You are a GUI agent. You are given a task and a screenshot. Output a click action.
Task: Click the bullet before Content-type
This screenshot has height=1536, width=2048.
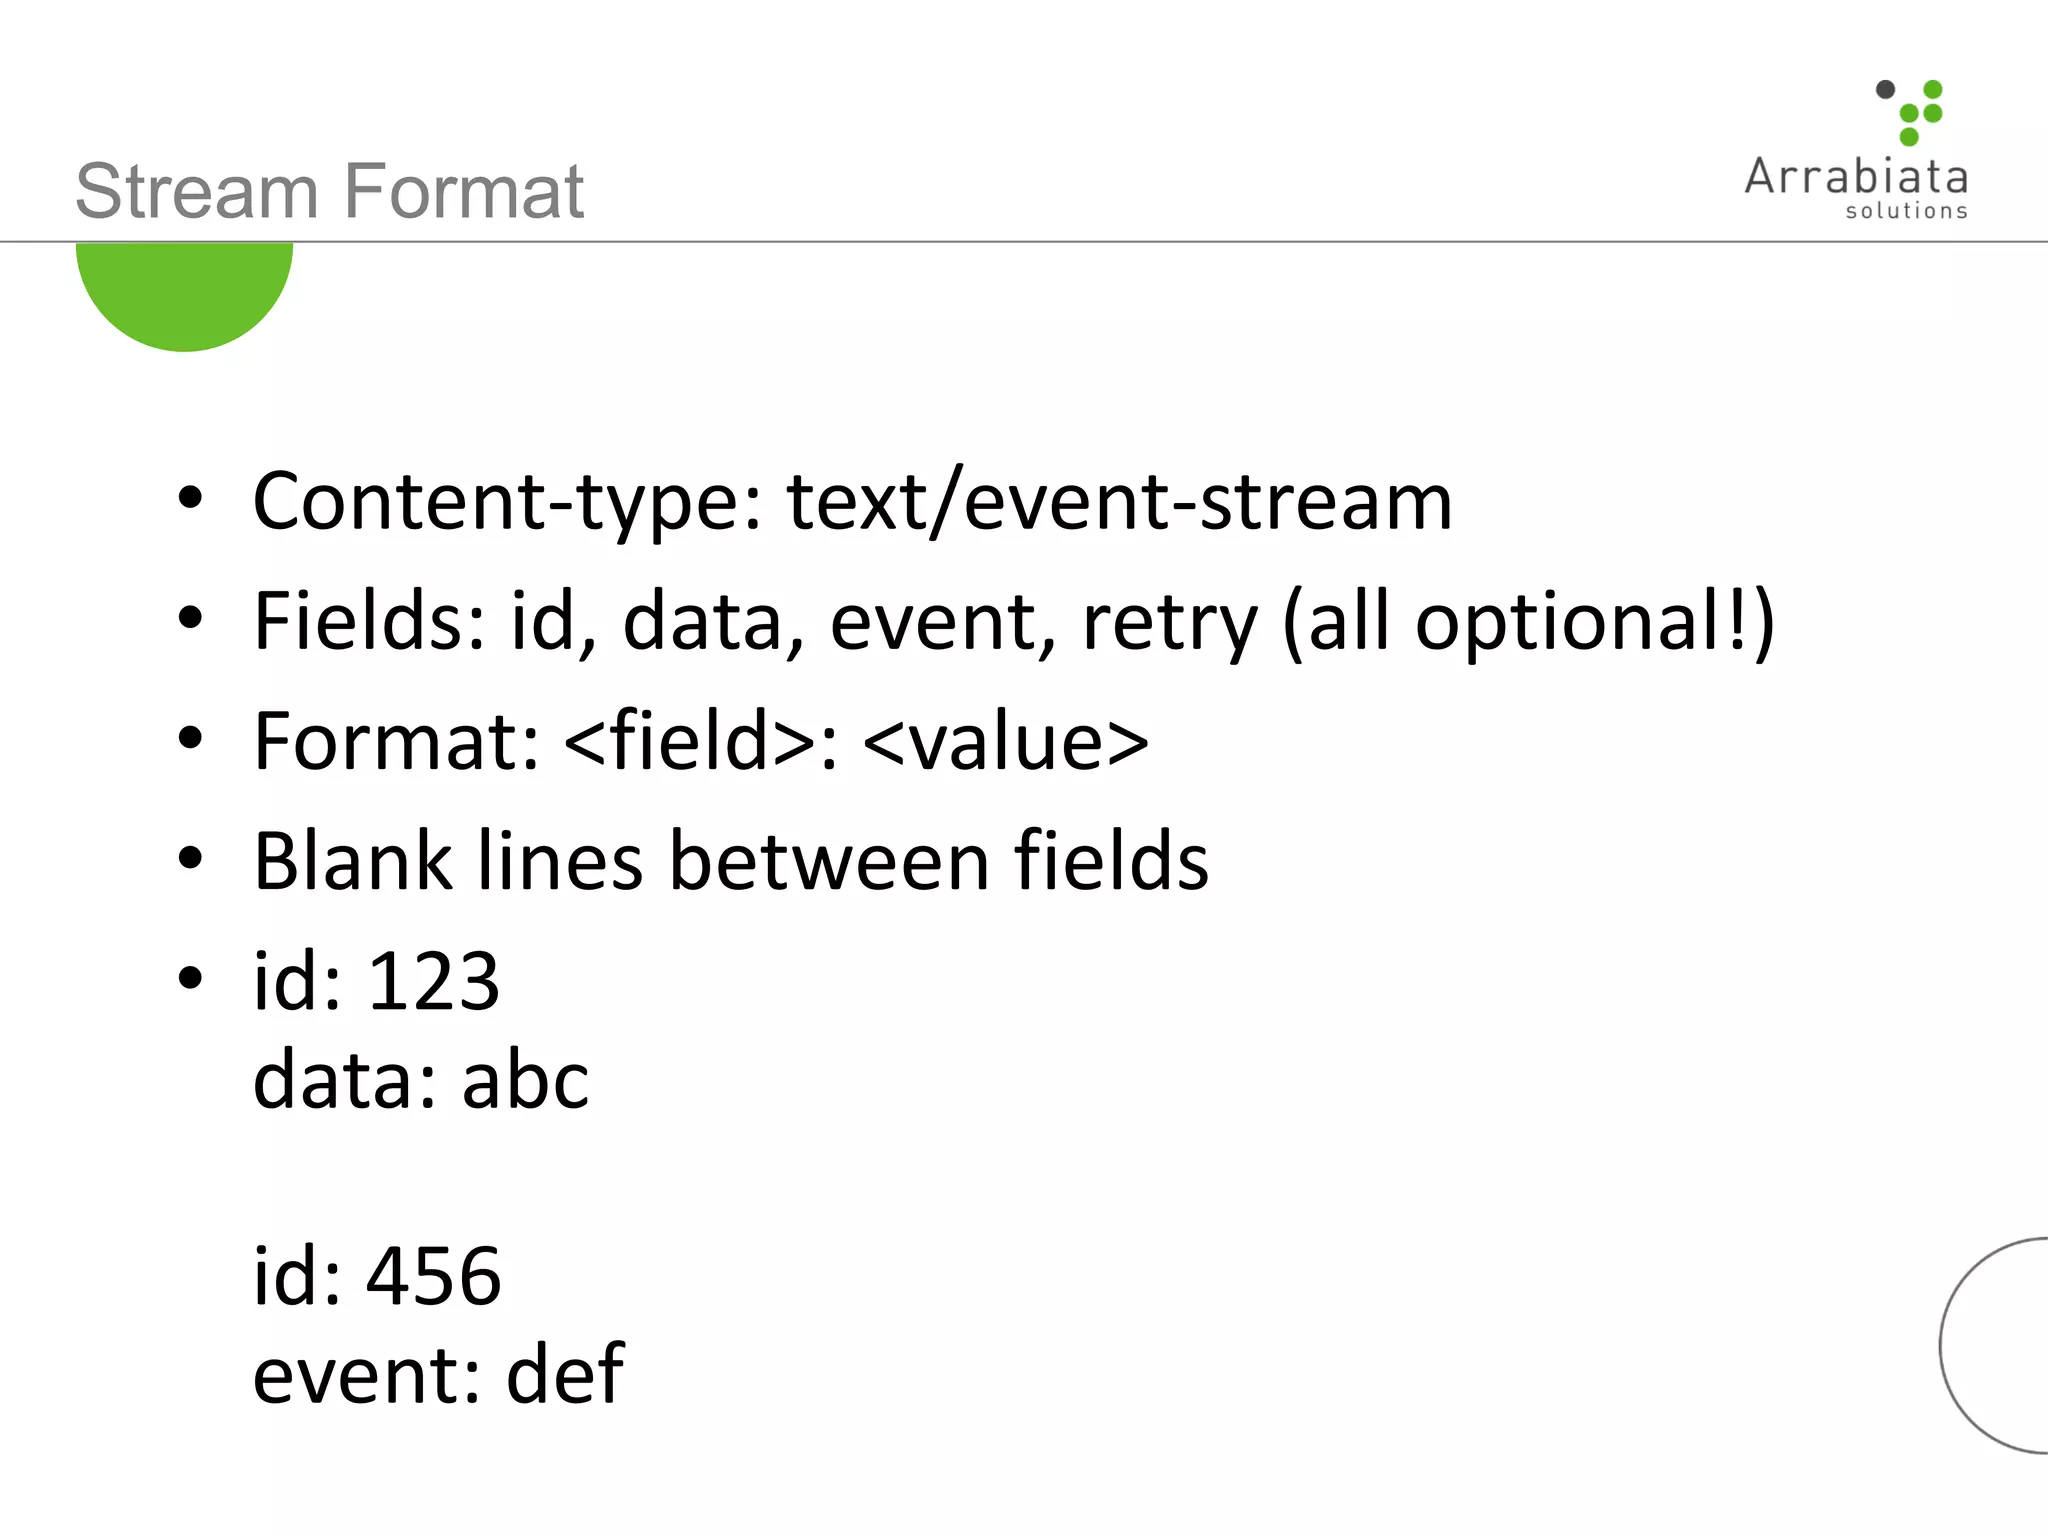click(190, 497)
